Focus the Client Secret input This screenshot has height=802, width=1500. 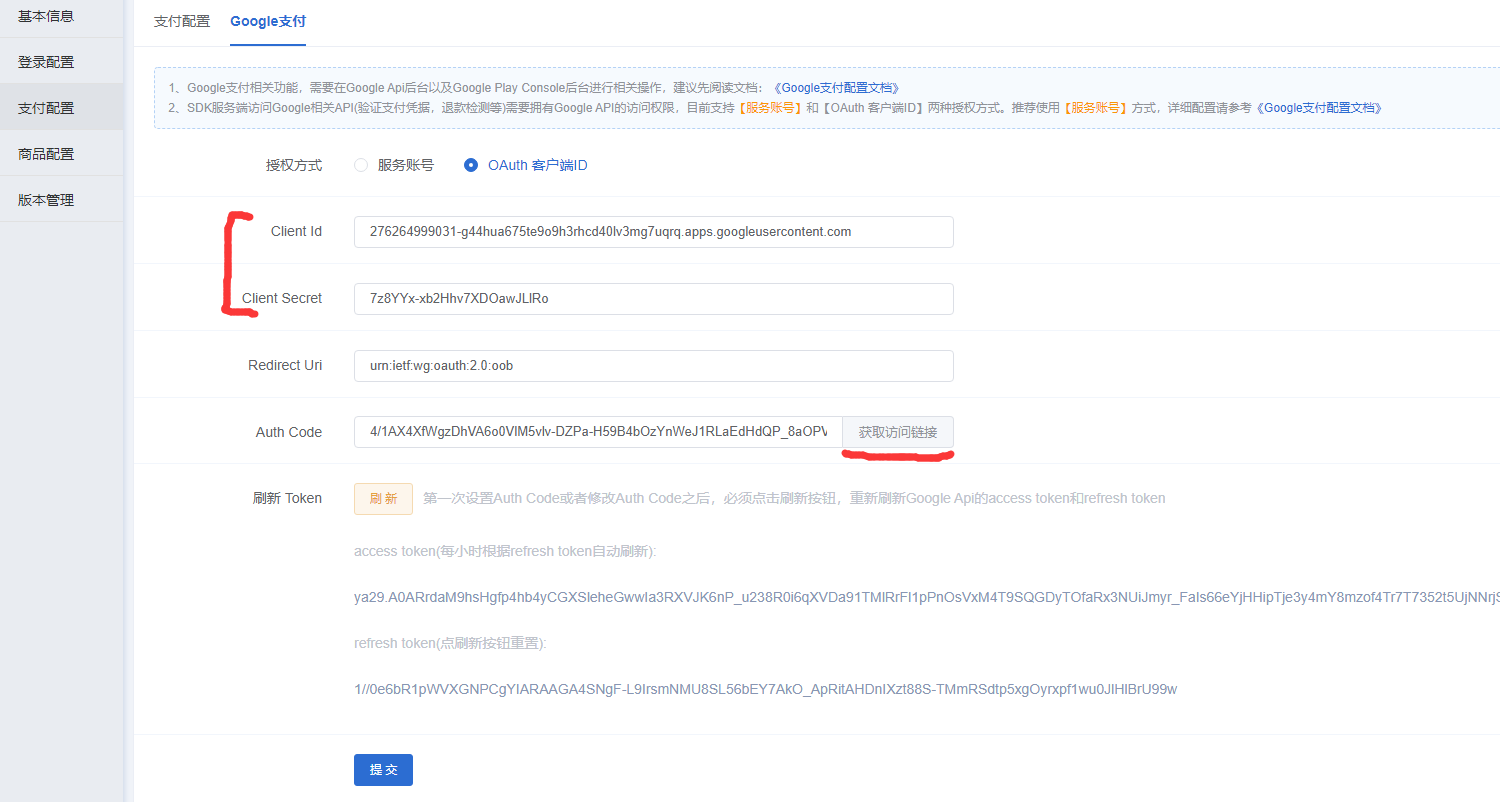click(x=653, y=298)
